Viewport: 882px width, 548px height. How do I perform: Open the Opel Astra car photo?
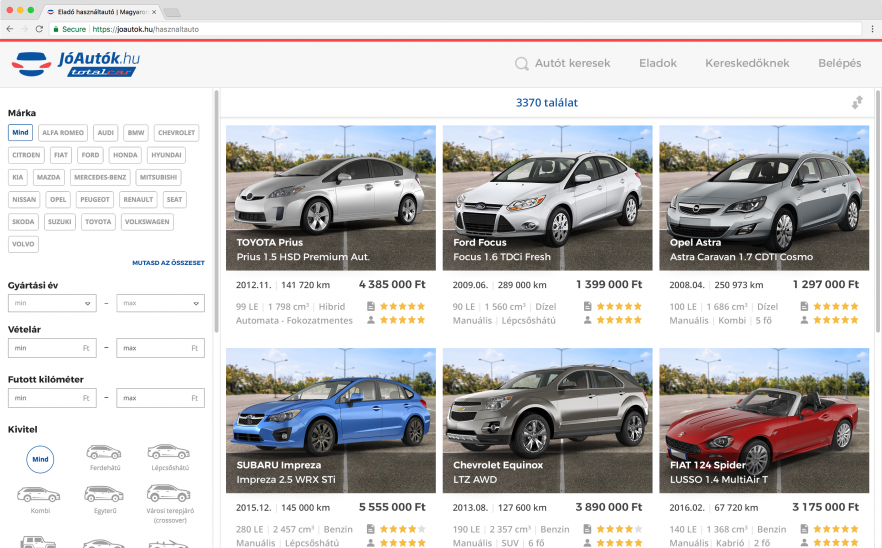pyautogui.click(x=764, y=197)
